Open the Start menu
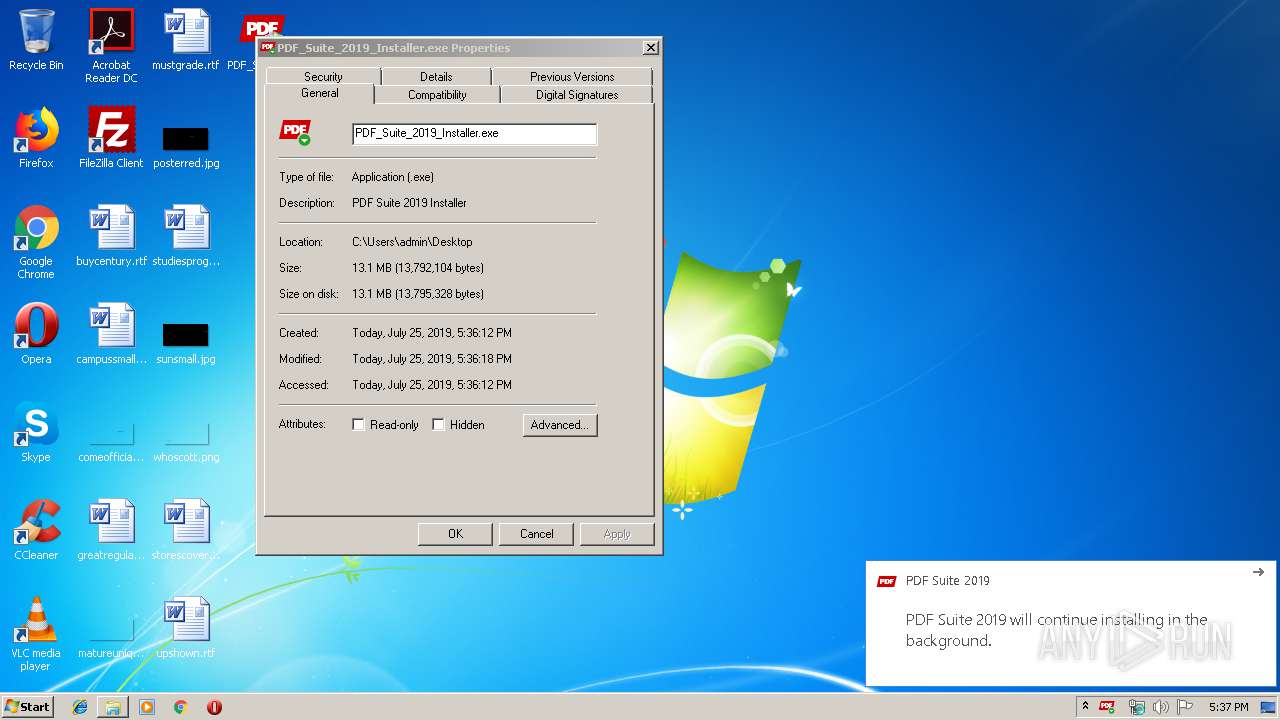The image size is (1280, 720). [28, 707]
